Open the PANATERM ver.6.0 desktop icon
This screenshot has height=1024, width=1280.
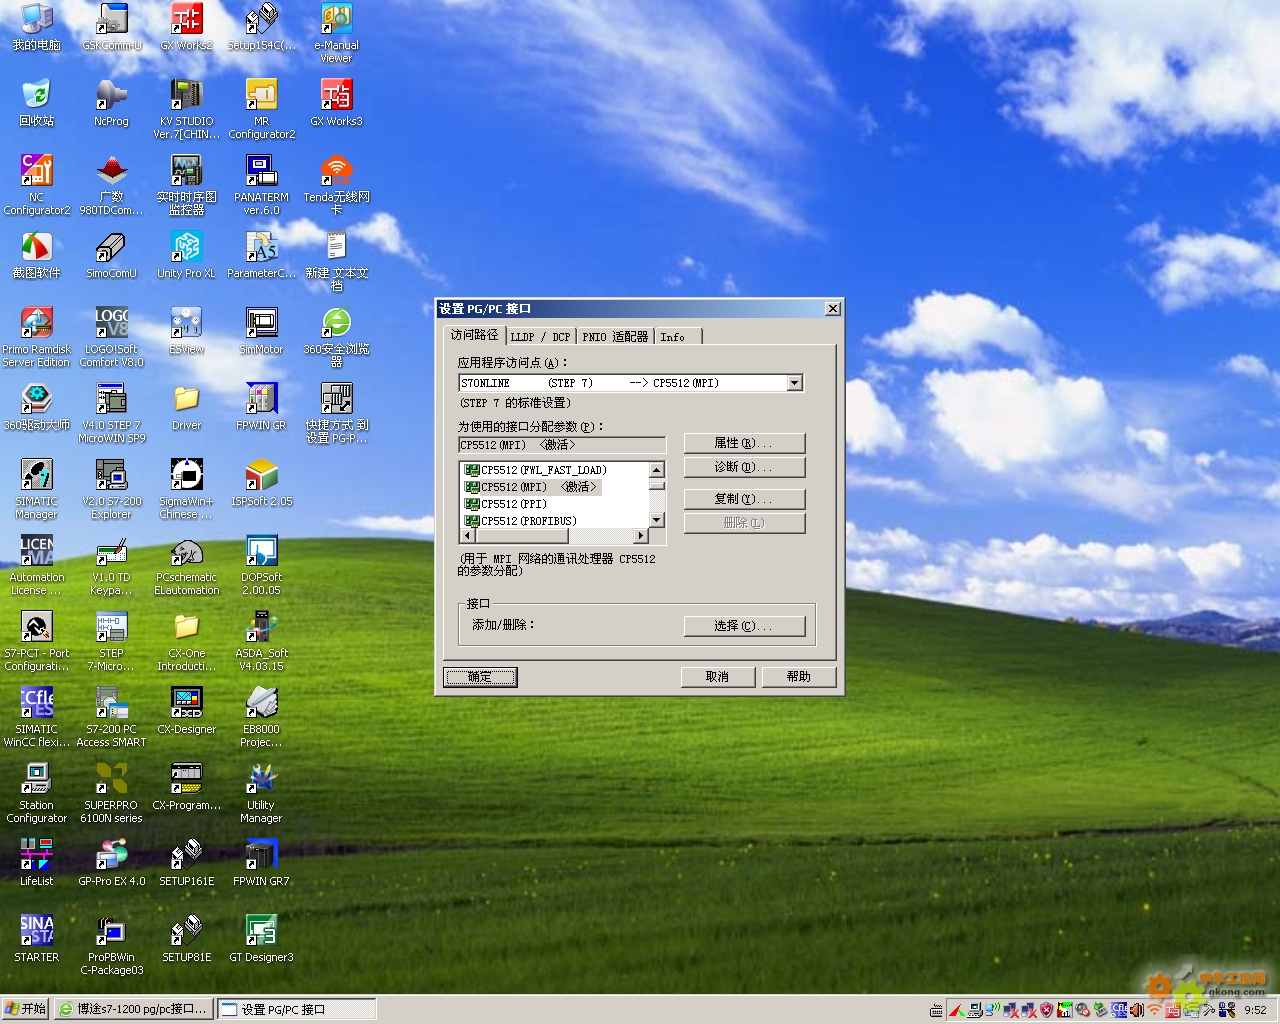(262, 184)
